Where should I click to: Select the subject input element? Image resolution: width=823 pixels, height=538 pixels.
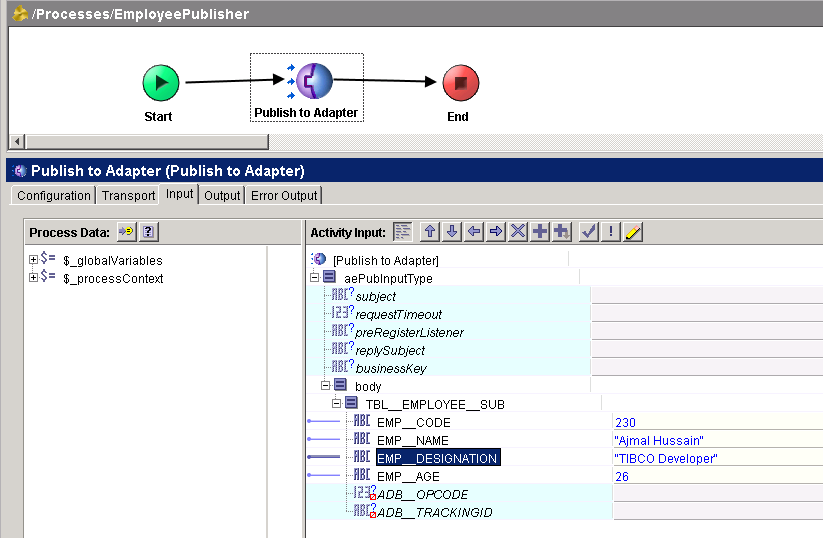point(376,297)
